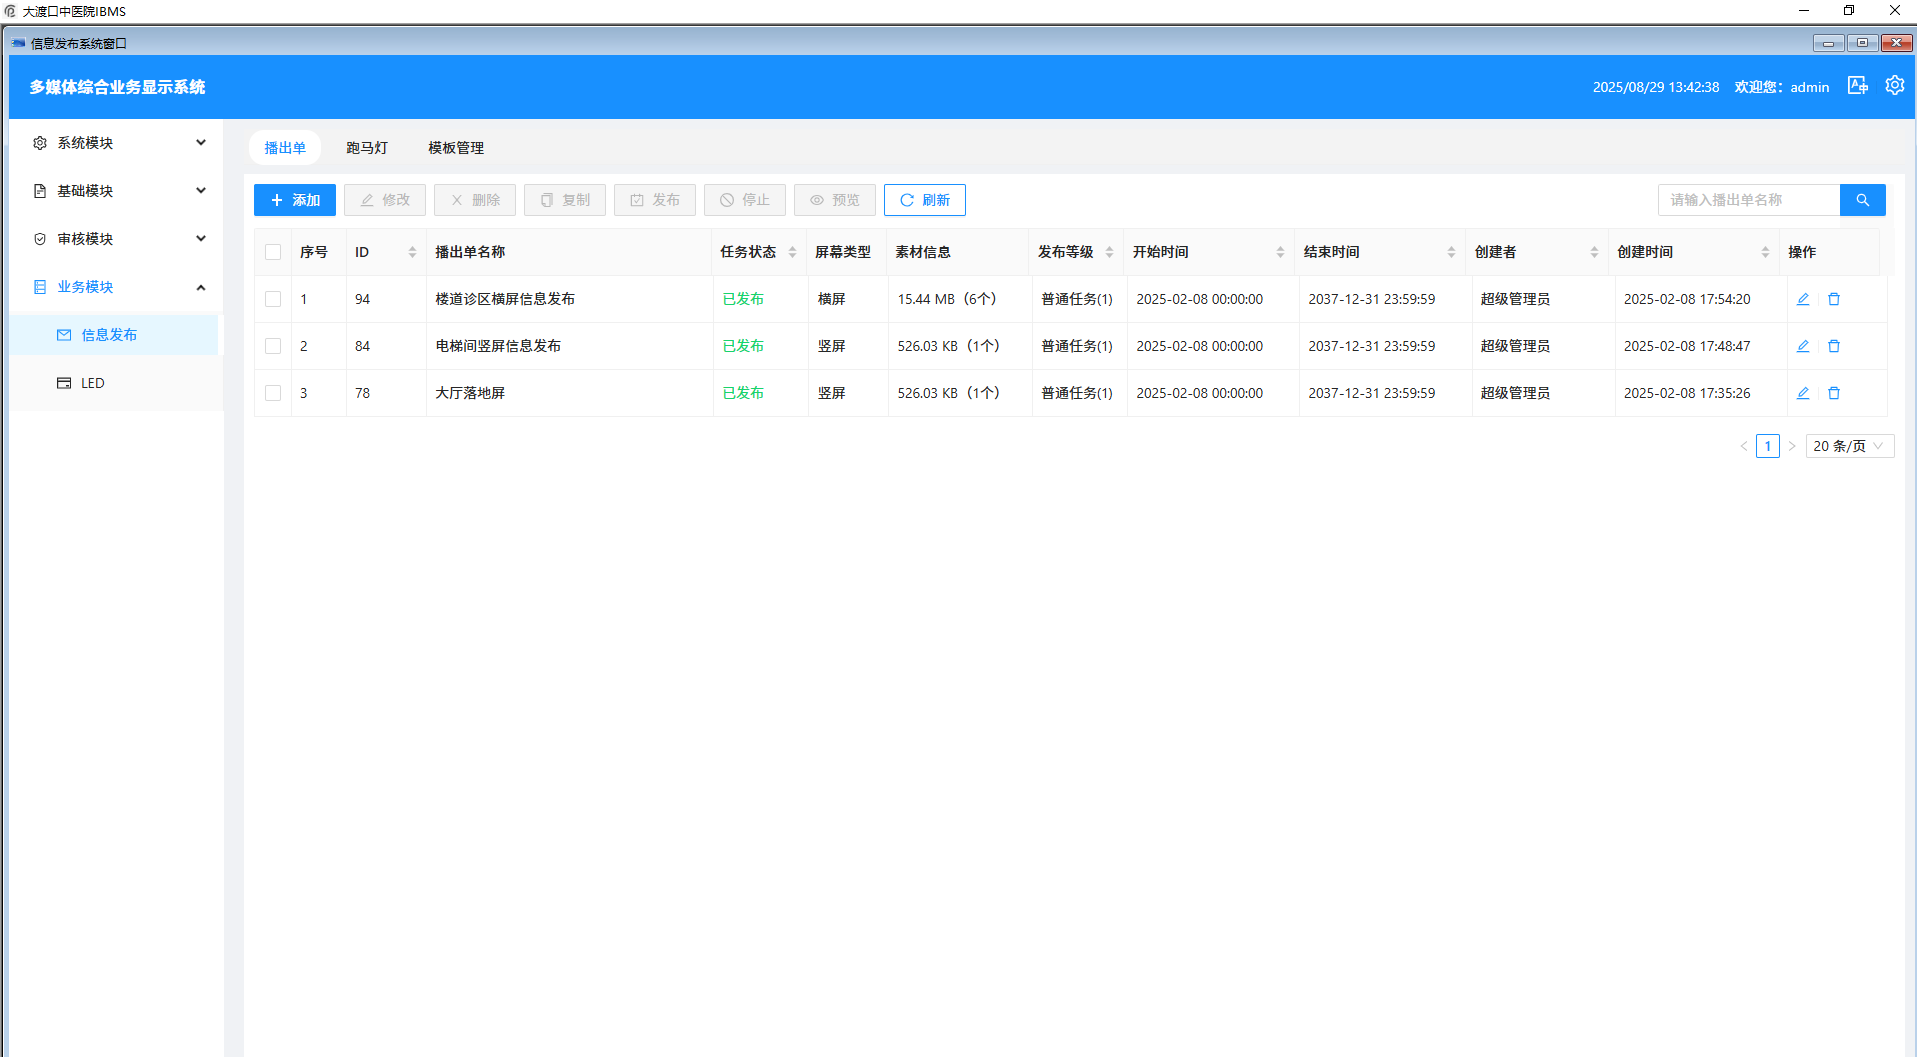Switch to the 模板管理 tab
This screenshot has width=1917, height=1057.
click(x=456, y=148)
